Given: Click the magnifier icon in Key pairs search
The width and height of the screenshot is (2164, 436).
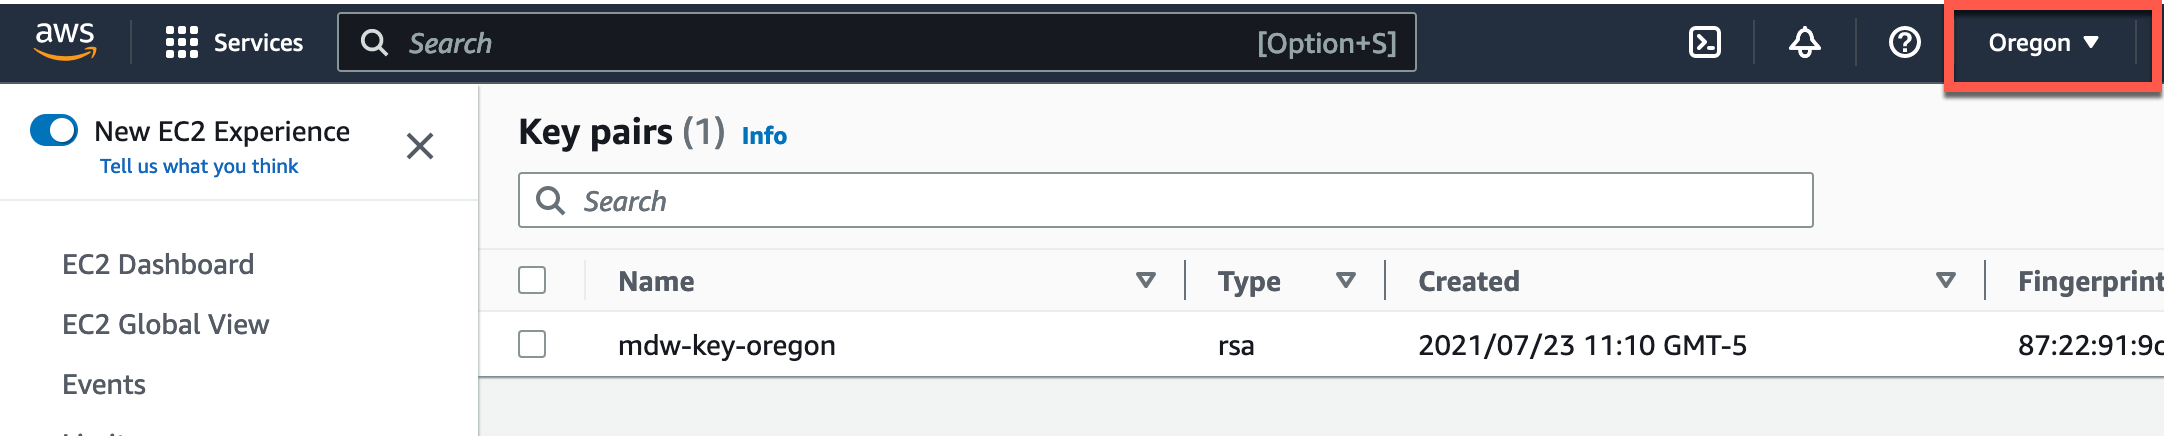Looking at the screenshot, I should 550,200.
